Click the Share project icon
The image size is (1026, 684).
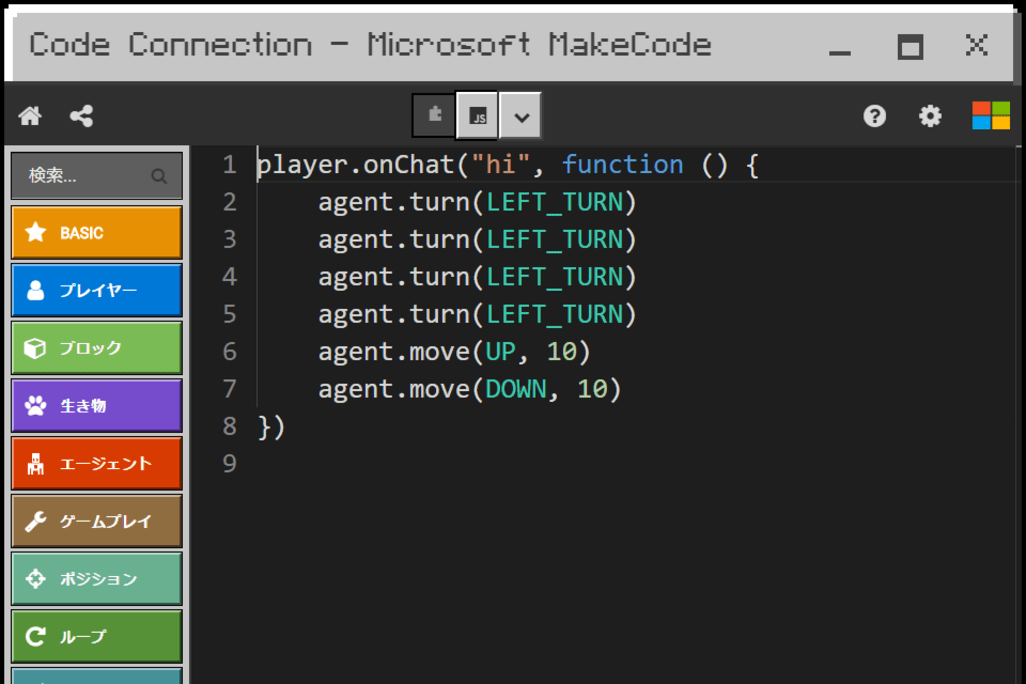82,116
